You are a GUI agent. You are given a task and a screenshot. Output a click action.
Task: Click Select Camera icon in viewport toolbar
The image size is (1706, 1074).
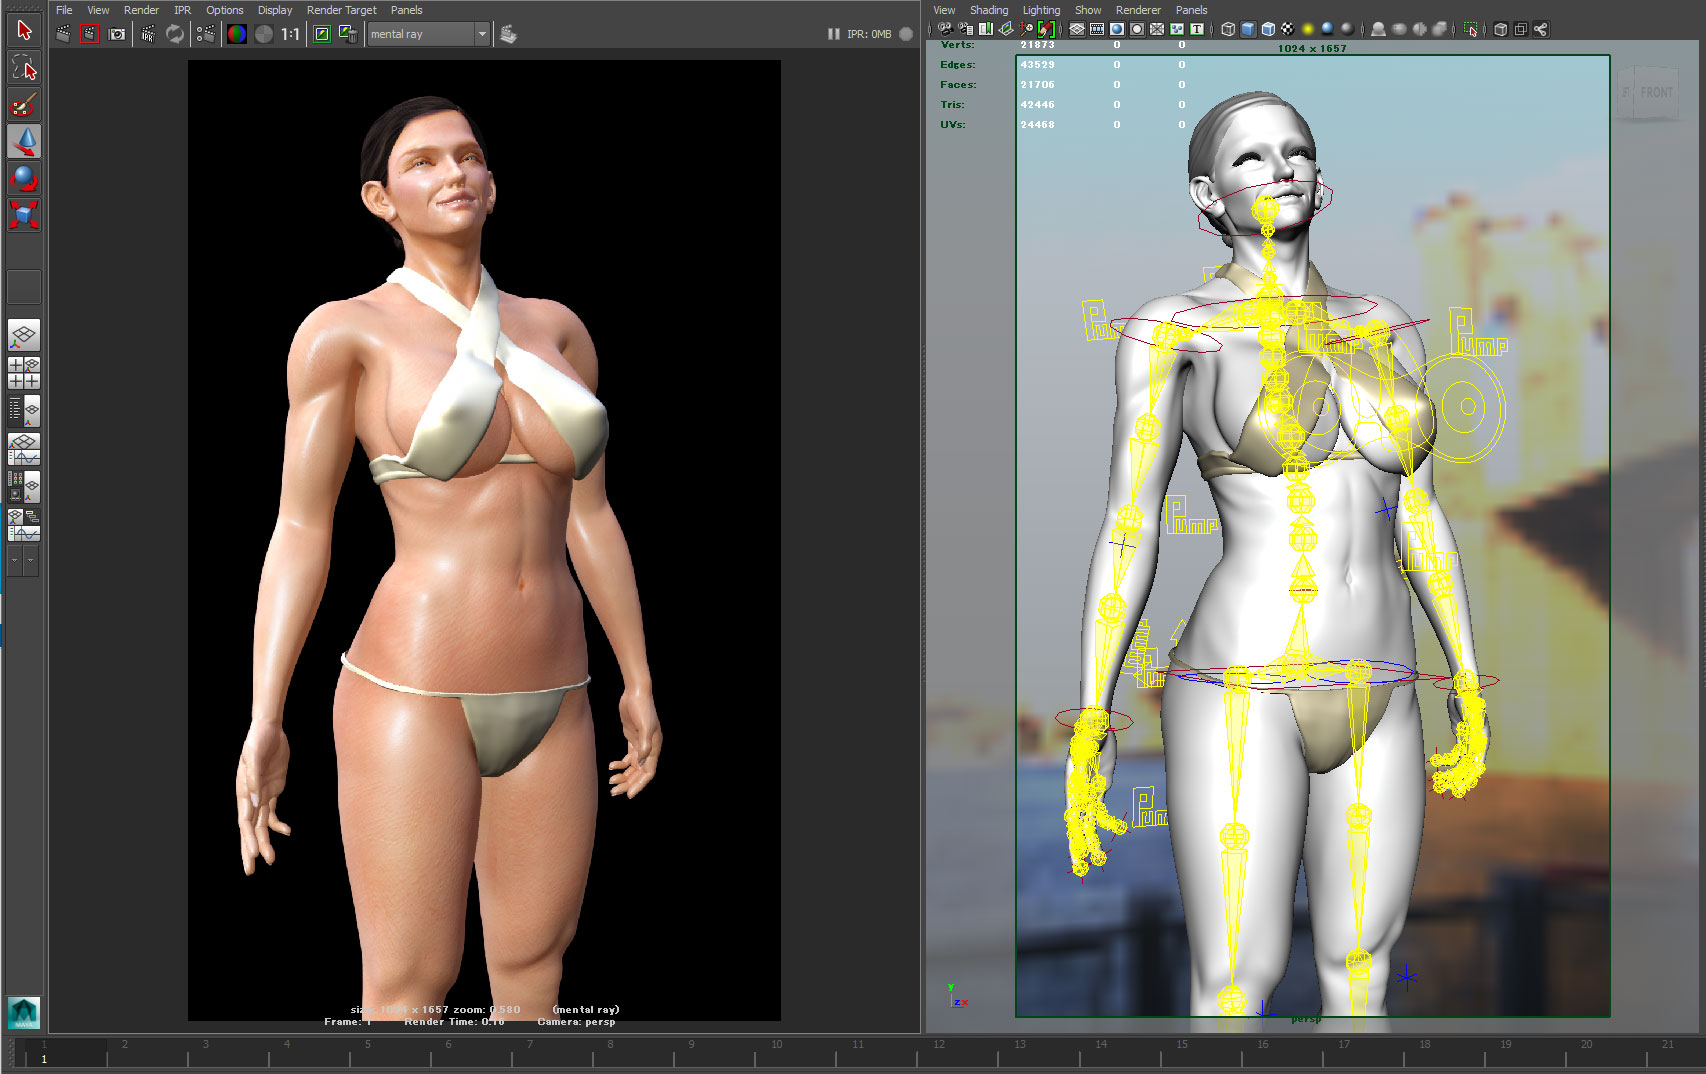[945, 29]
